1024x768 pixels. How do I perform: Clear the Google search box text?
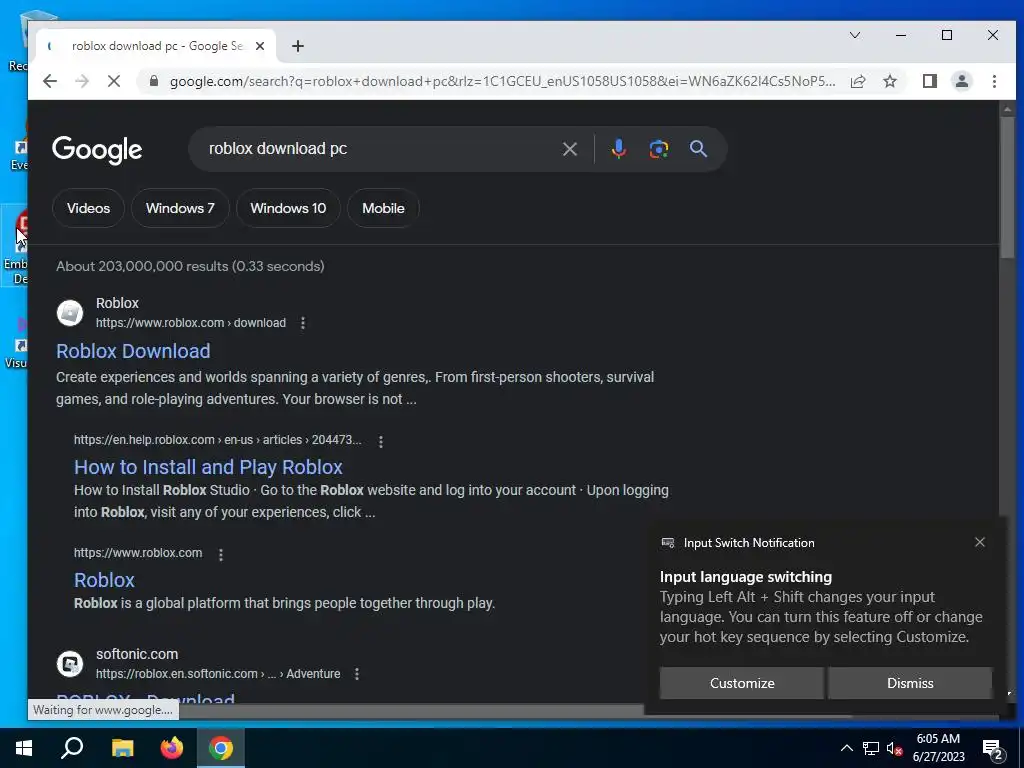pyautogui.click(x=569, y=149)
